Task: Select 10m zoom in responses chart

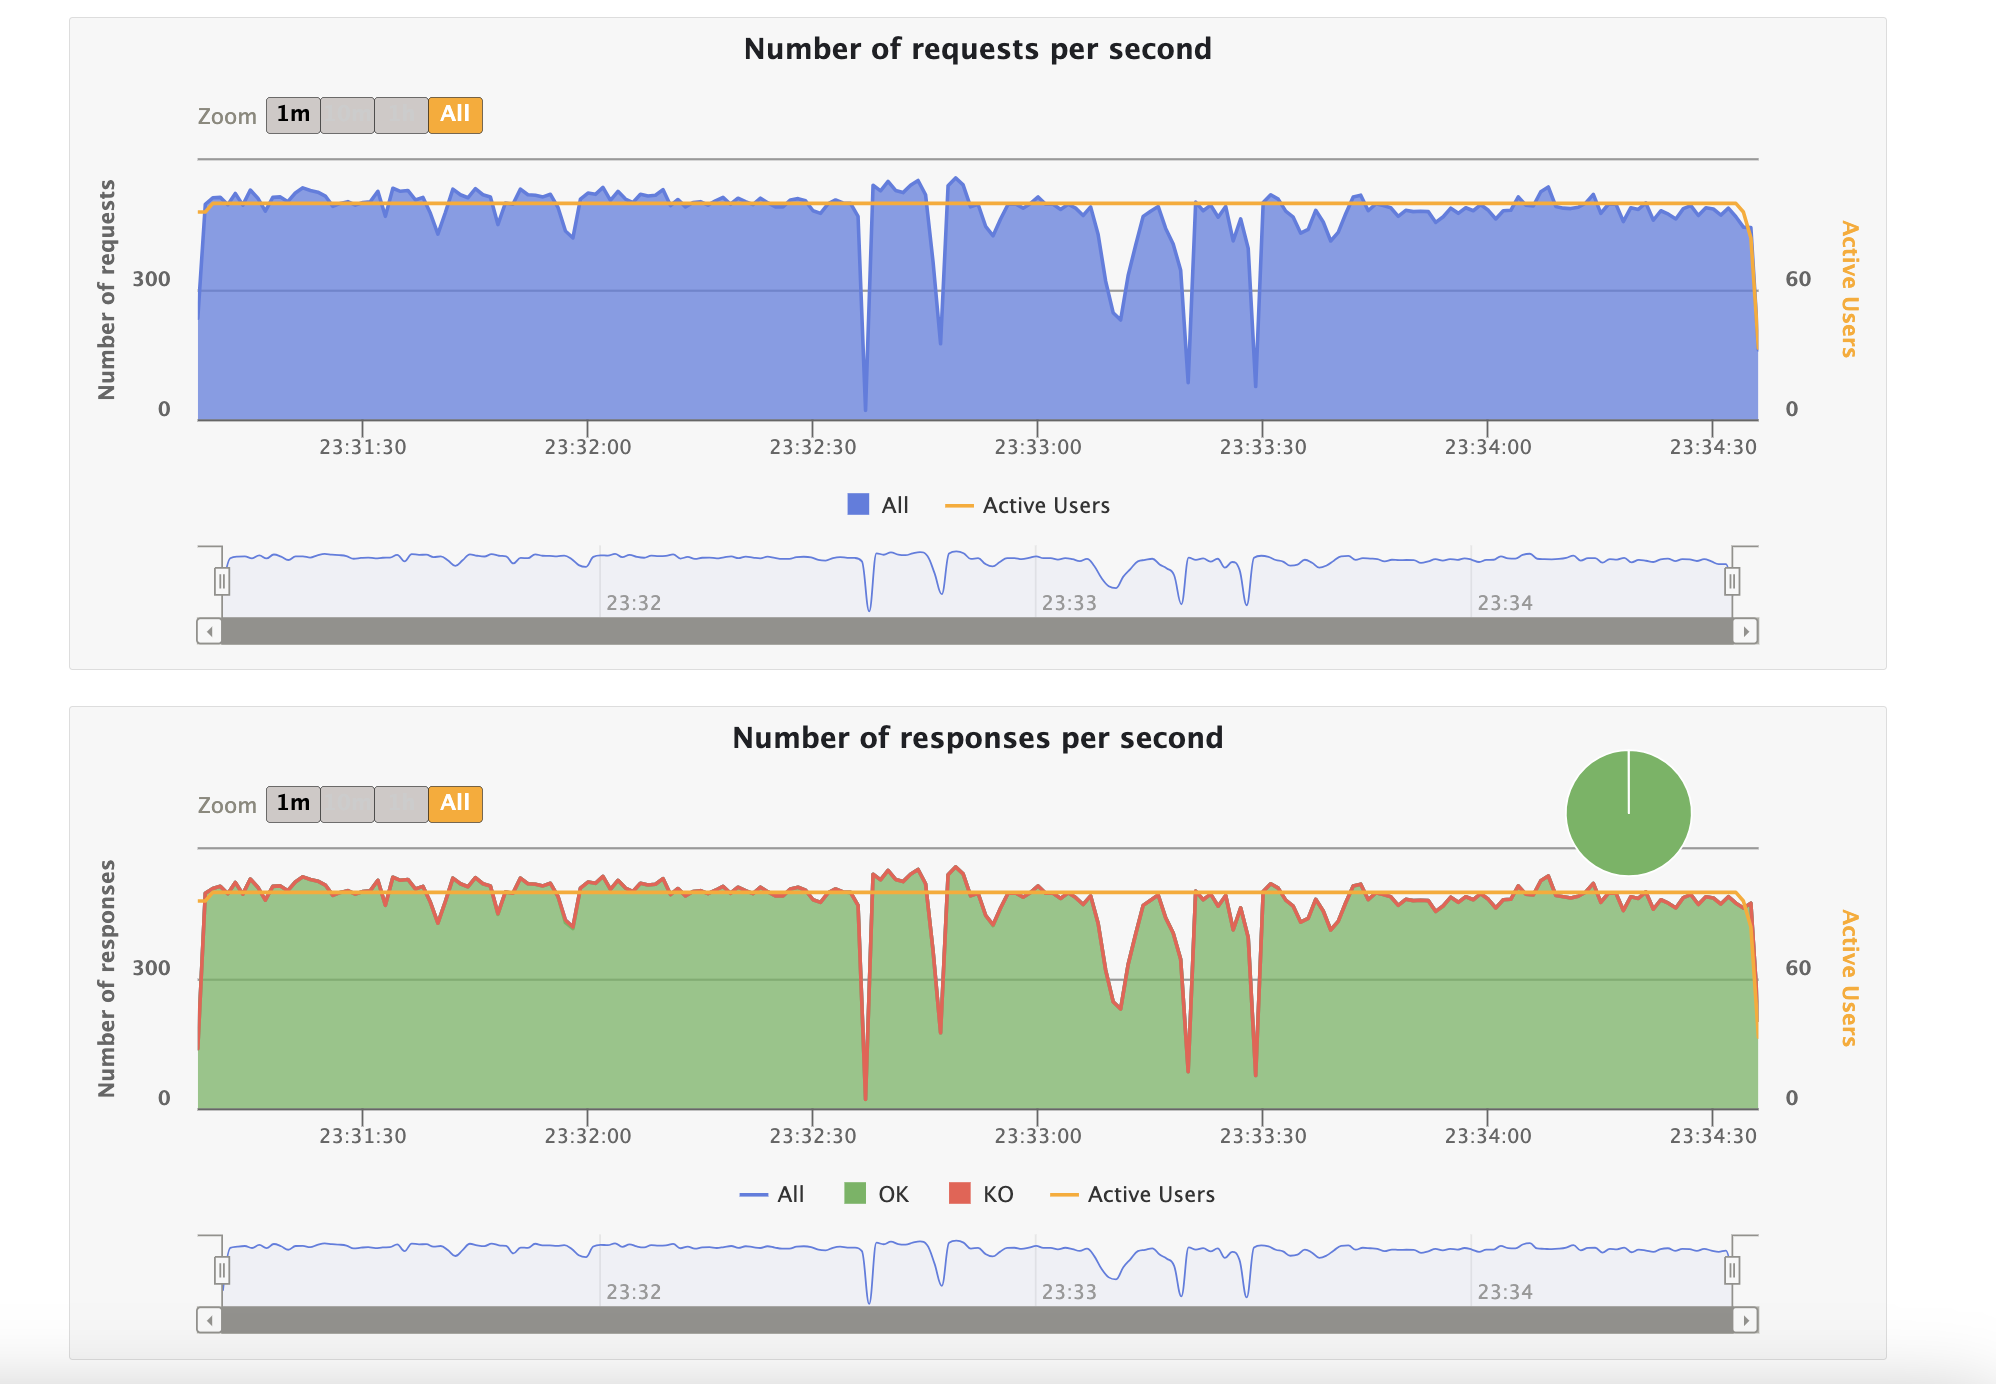Action: 347,804
